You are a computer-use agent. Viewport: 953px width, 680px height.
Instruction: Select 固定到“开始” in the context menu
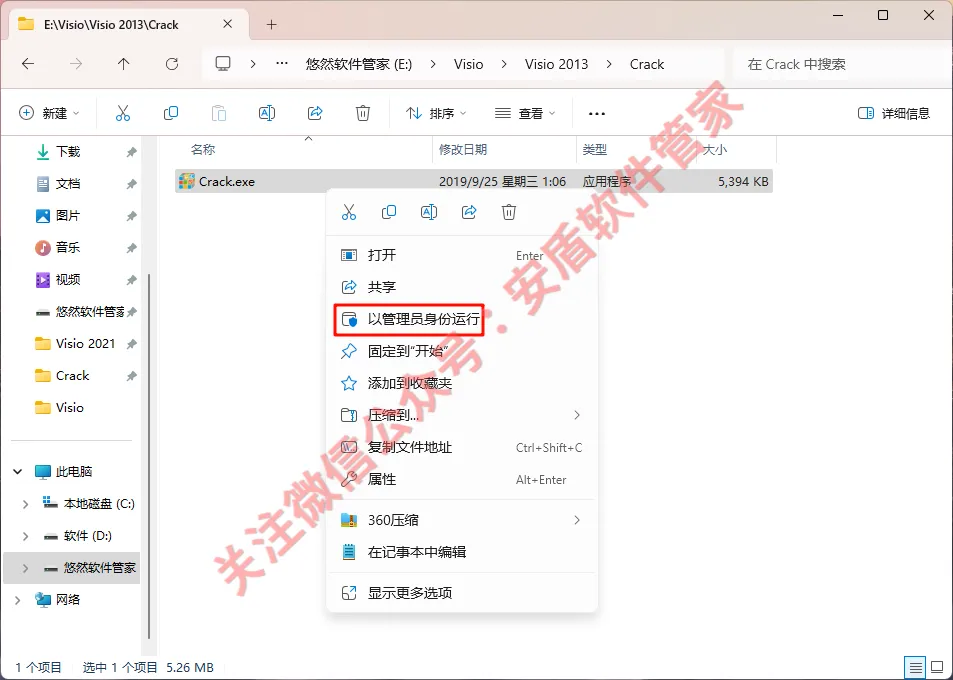coord(462,351)
